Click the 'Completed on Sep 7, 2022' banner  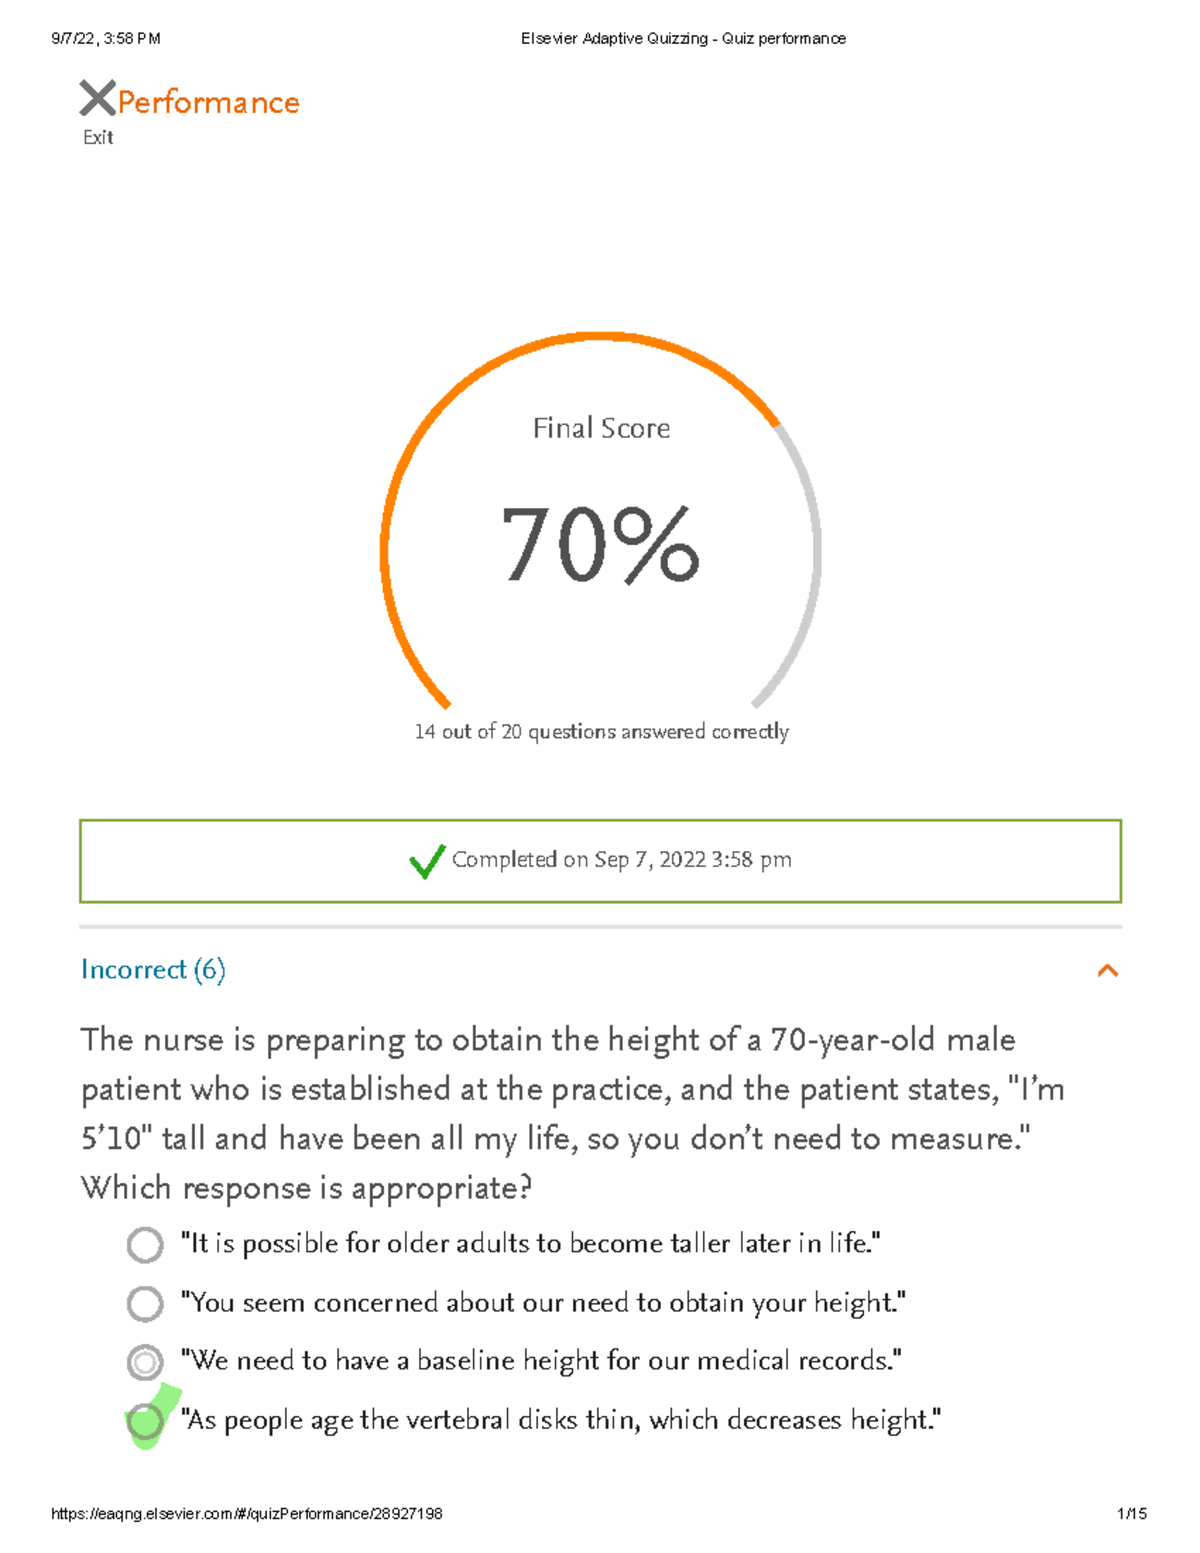click(600, 859)
